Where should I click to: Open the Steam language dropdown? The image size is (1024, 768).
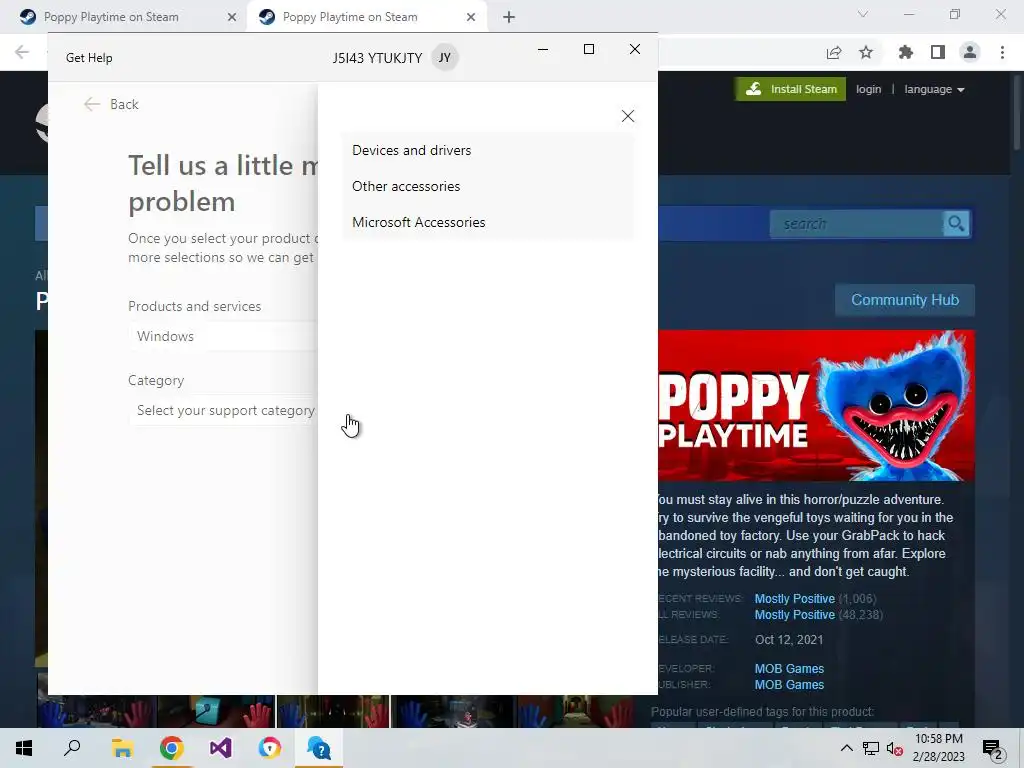point(935,89)
